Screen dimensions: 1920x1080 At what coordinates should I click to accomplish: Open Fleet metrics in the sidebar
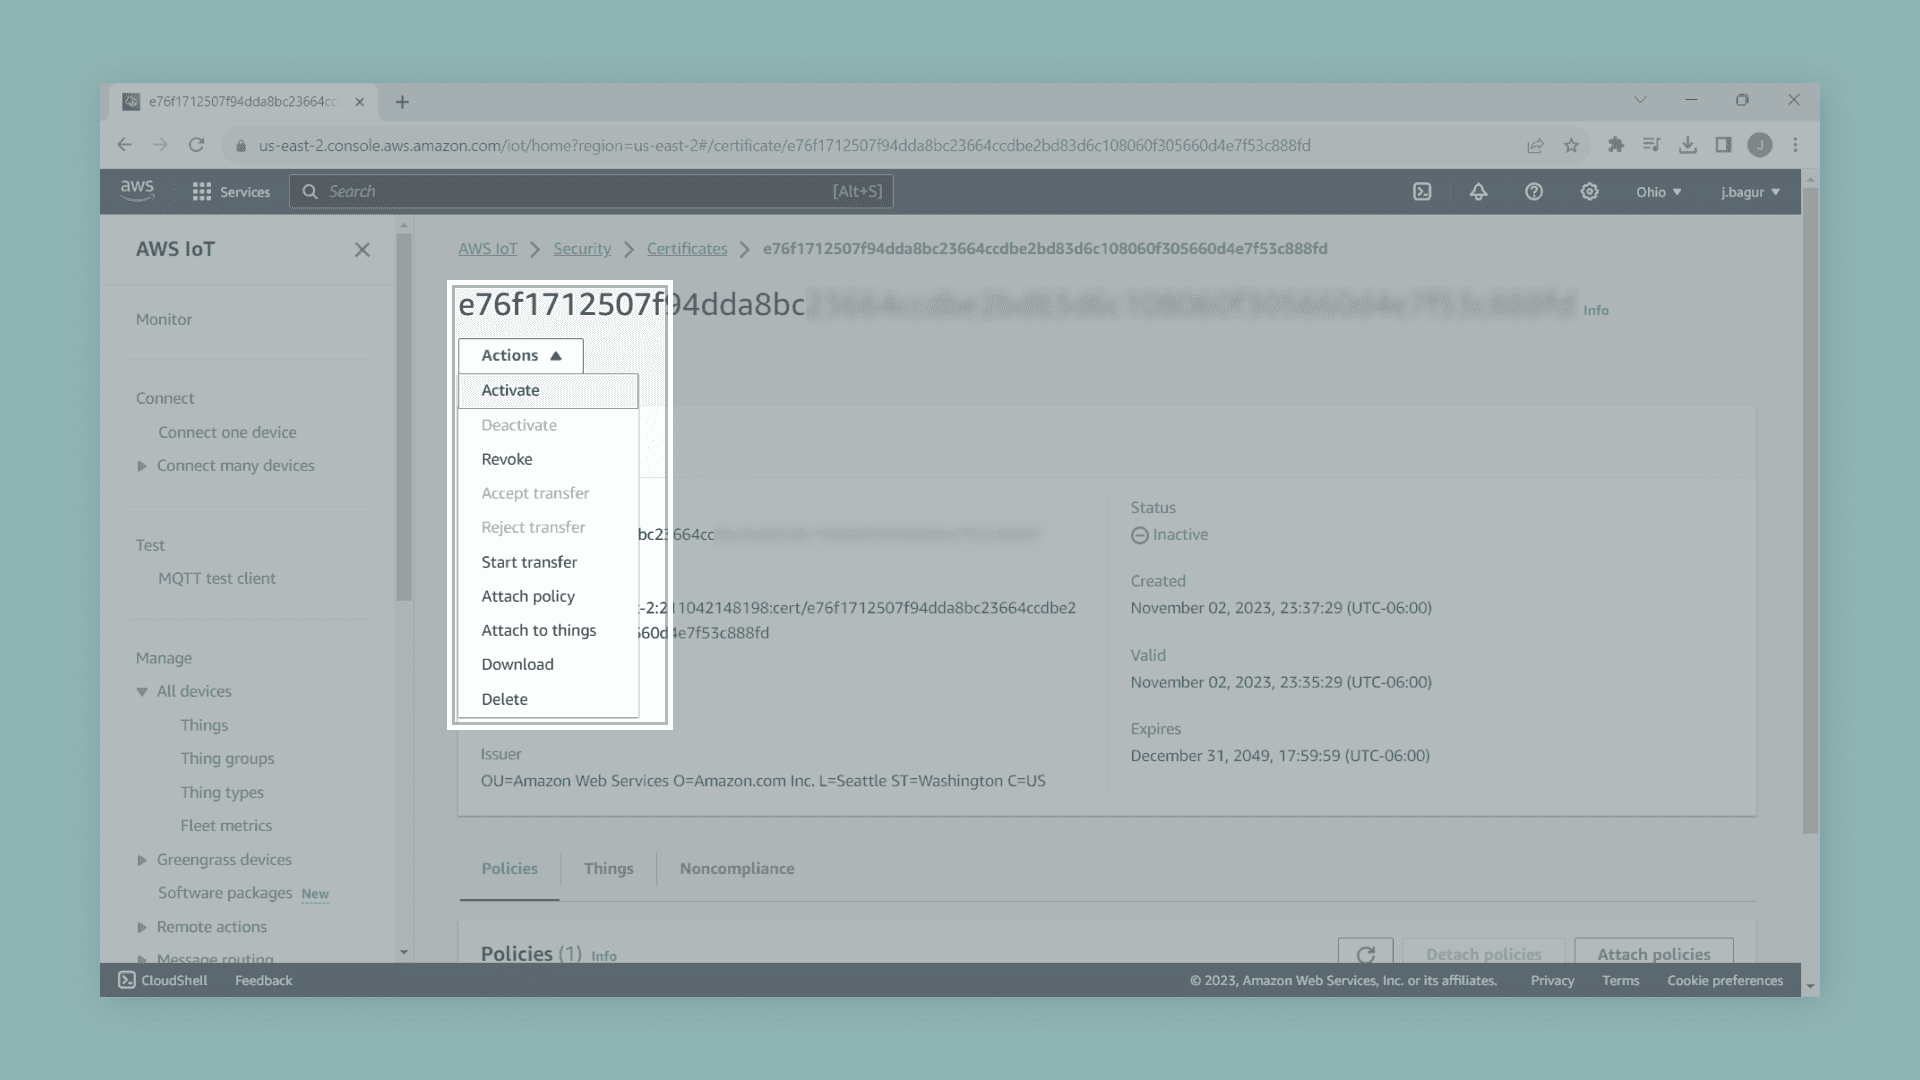click(x=226, y=826)
